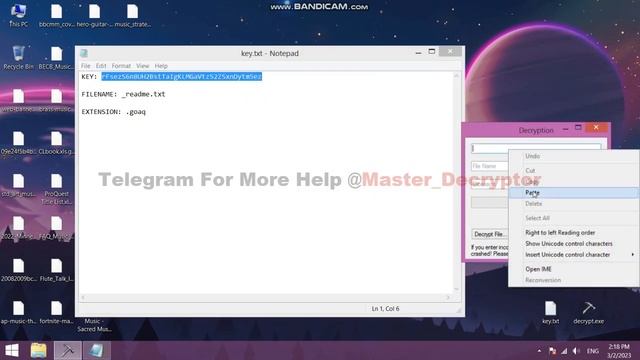The image size is (640, 360).
Task: Open the Notepad Edit menu
Action: click(x=101, y=66)
